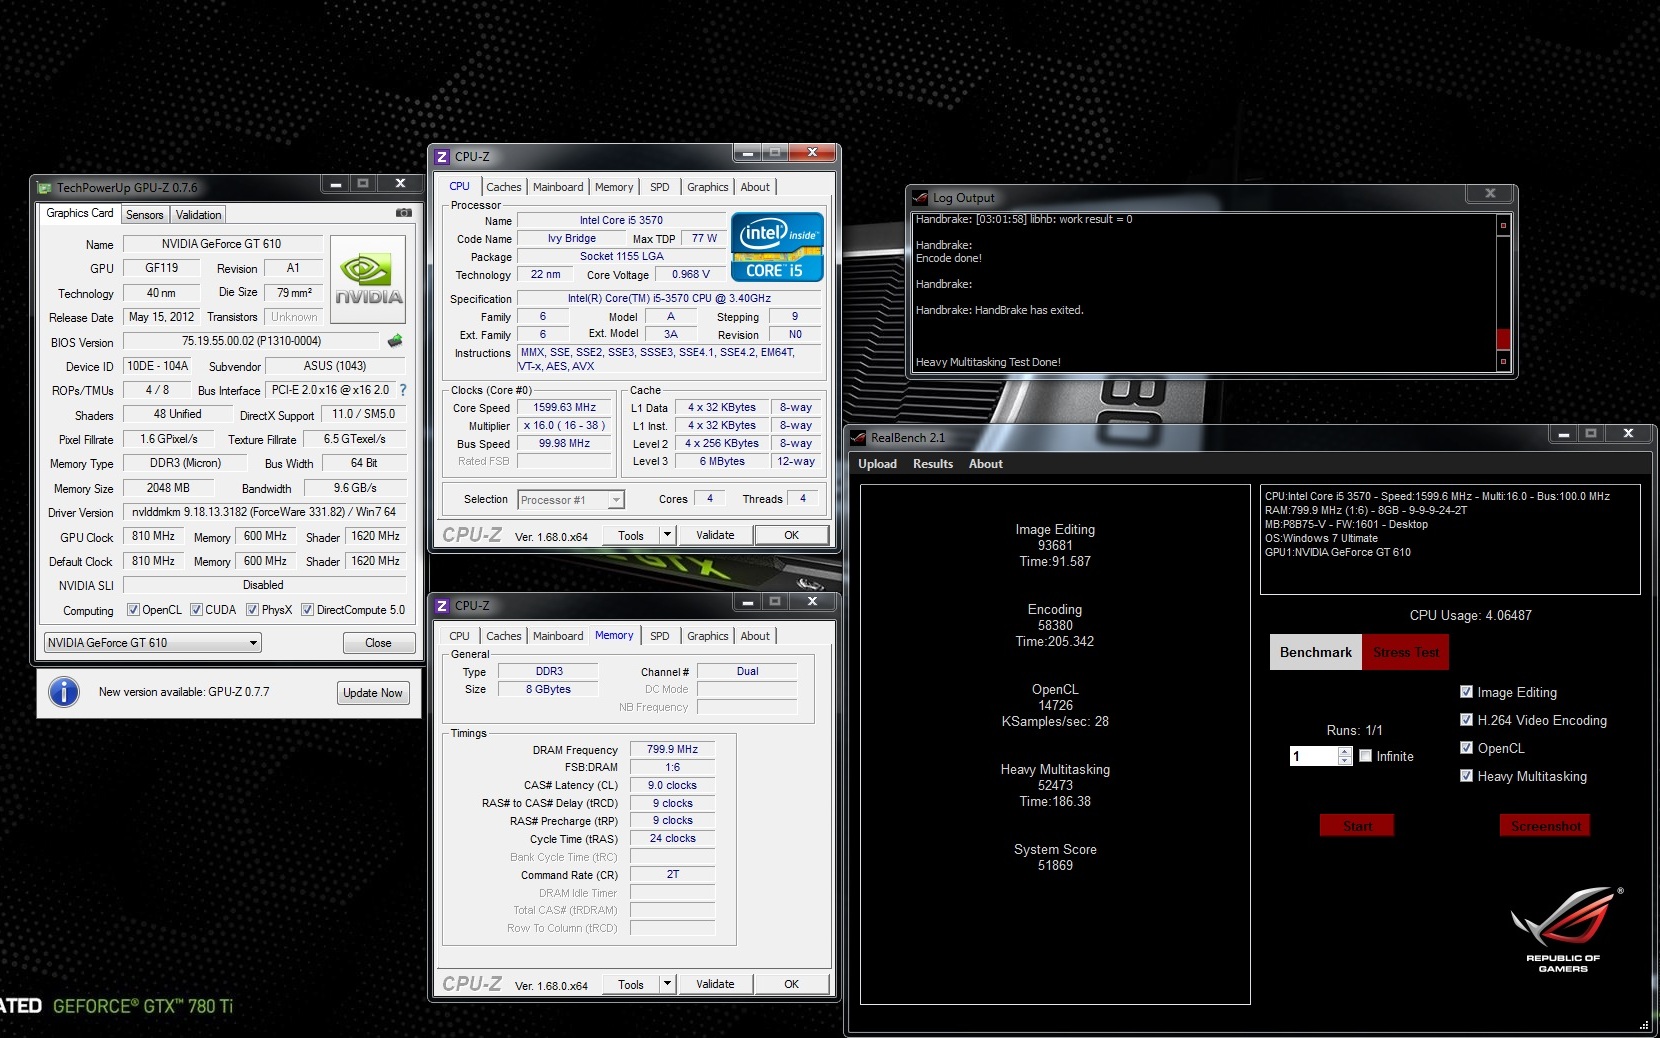Increase the RealBench runs spinner
The width and height of the screenshot is (1660, 1038).
point(1345,752)
